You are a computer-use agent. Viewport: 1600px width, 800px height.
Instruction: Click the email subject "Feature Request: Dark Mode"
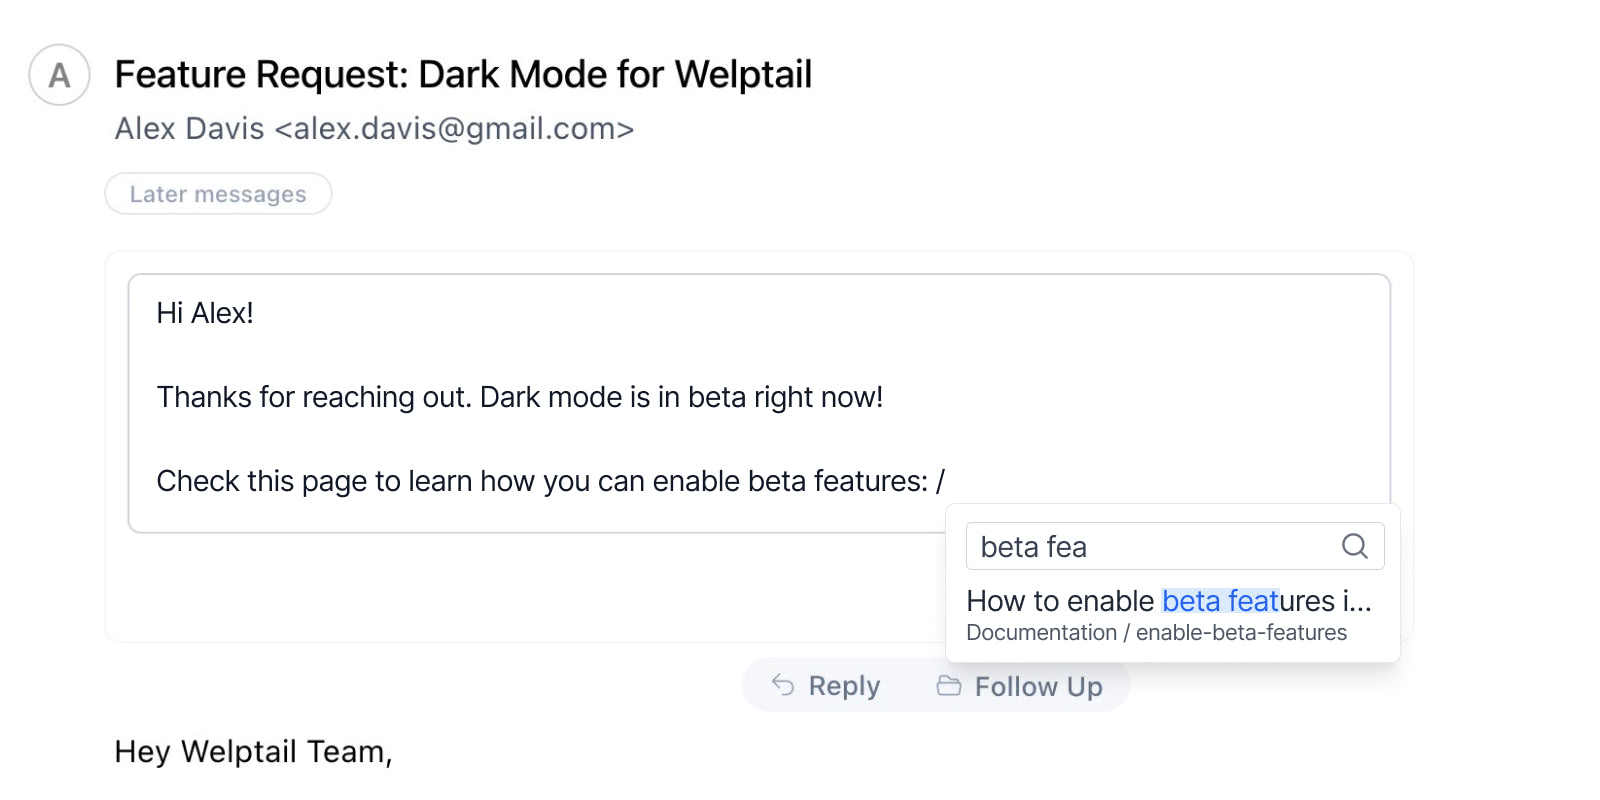pos(463,75)
